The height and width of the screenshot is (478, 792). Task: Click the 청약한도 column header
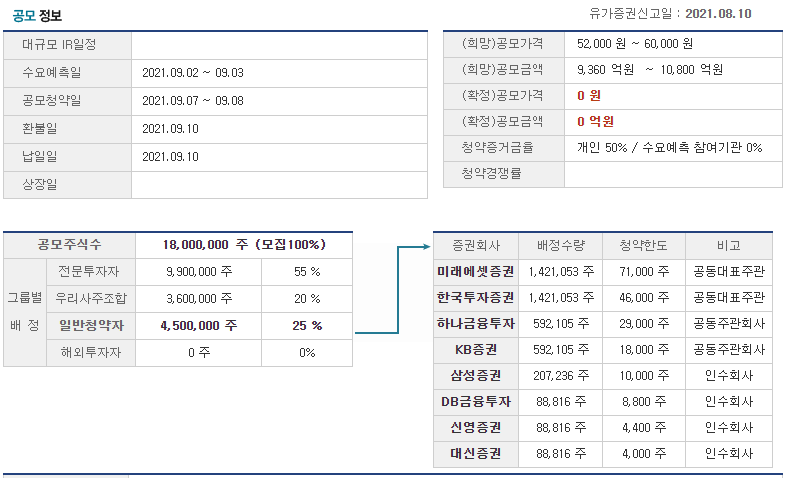pyautogui.click(x=644, y=246)
